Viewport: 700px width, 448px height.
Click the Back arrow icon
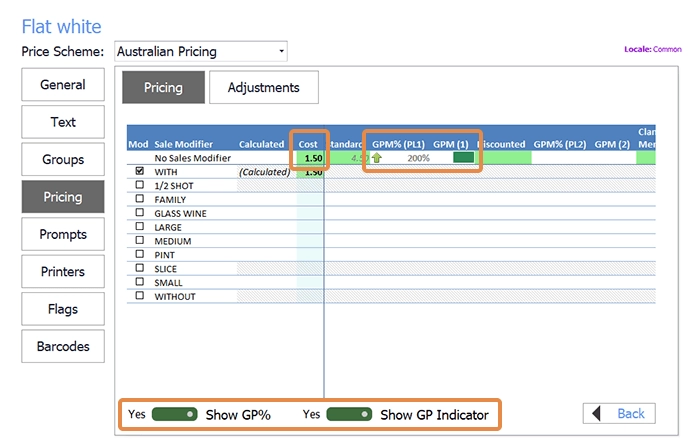[x=596, y=414]
